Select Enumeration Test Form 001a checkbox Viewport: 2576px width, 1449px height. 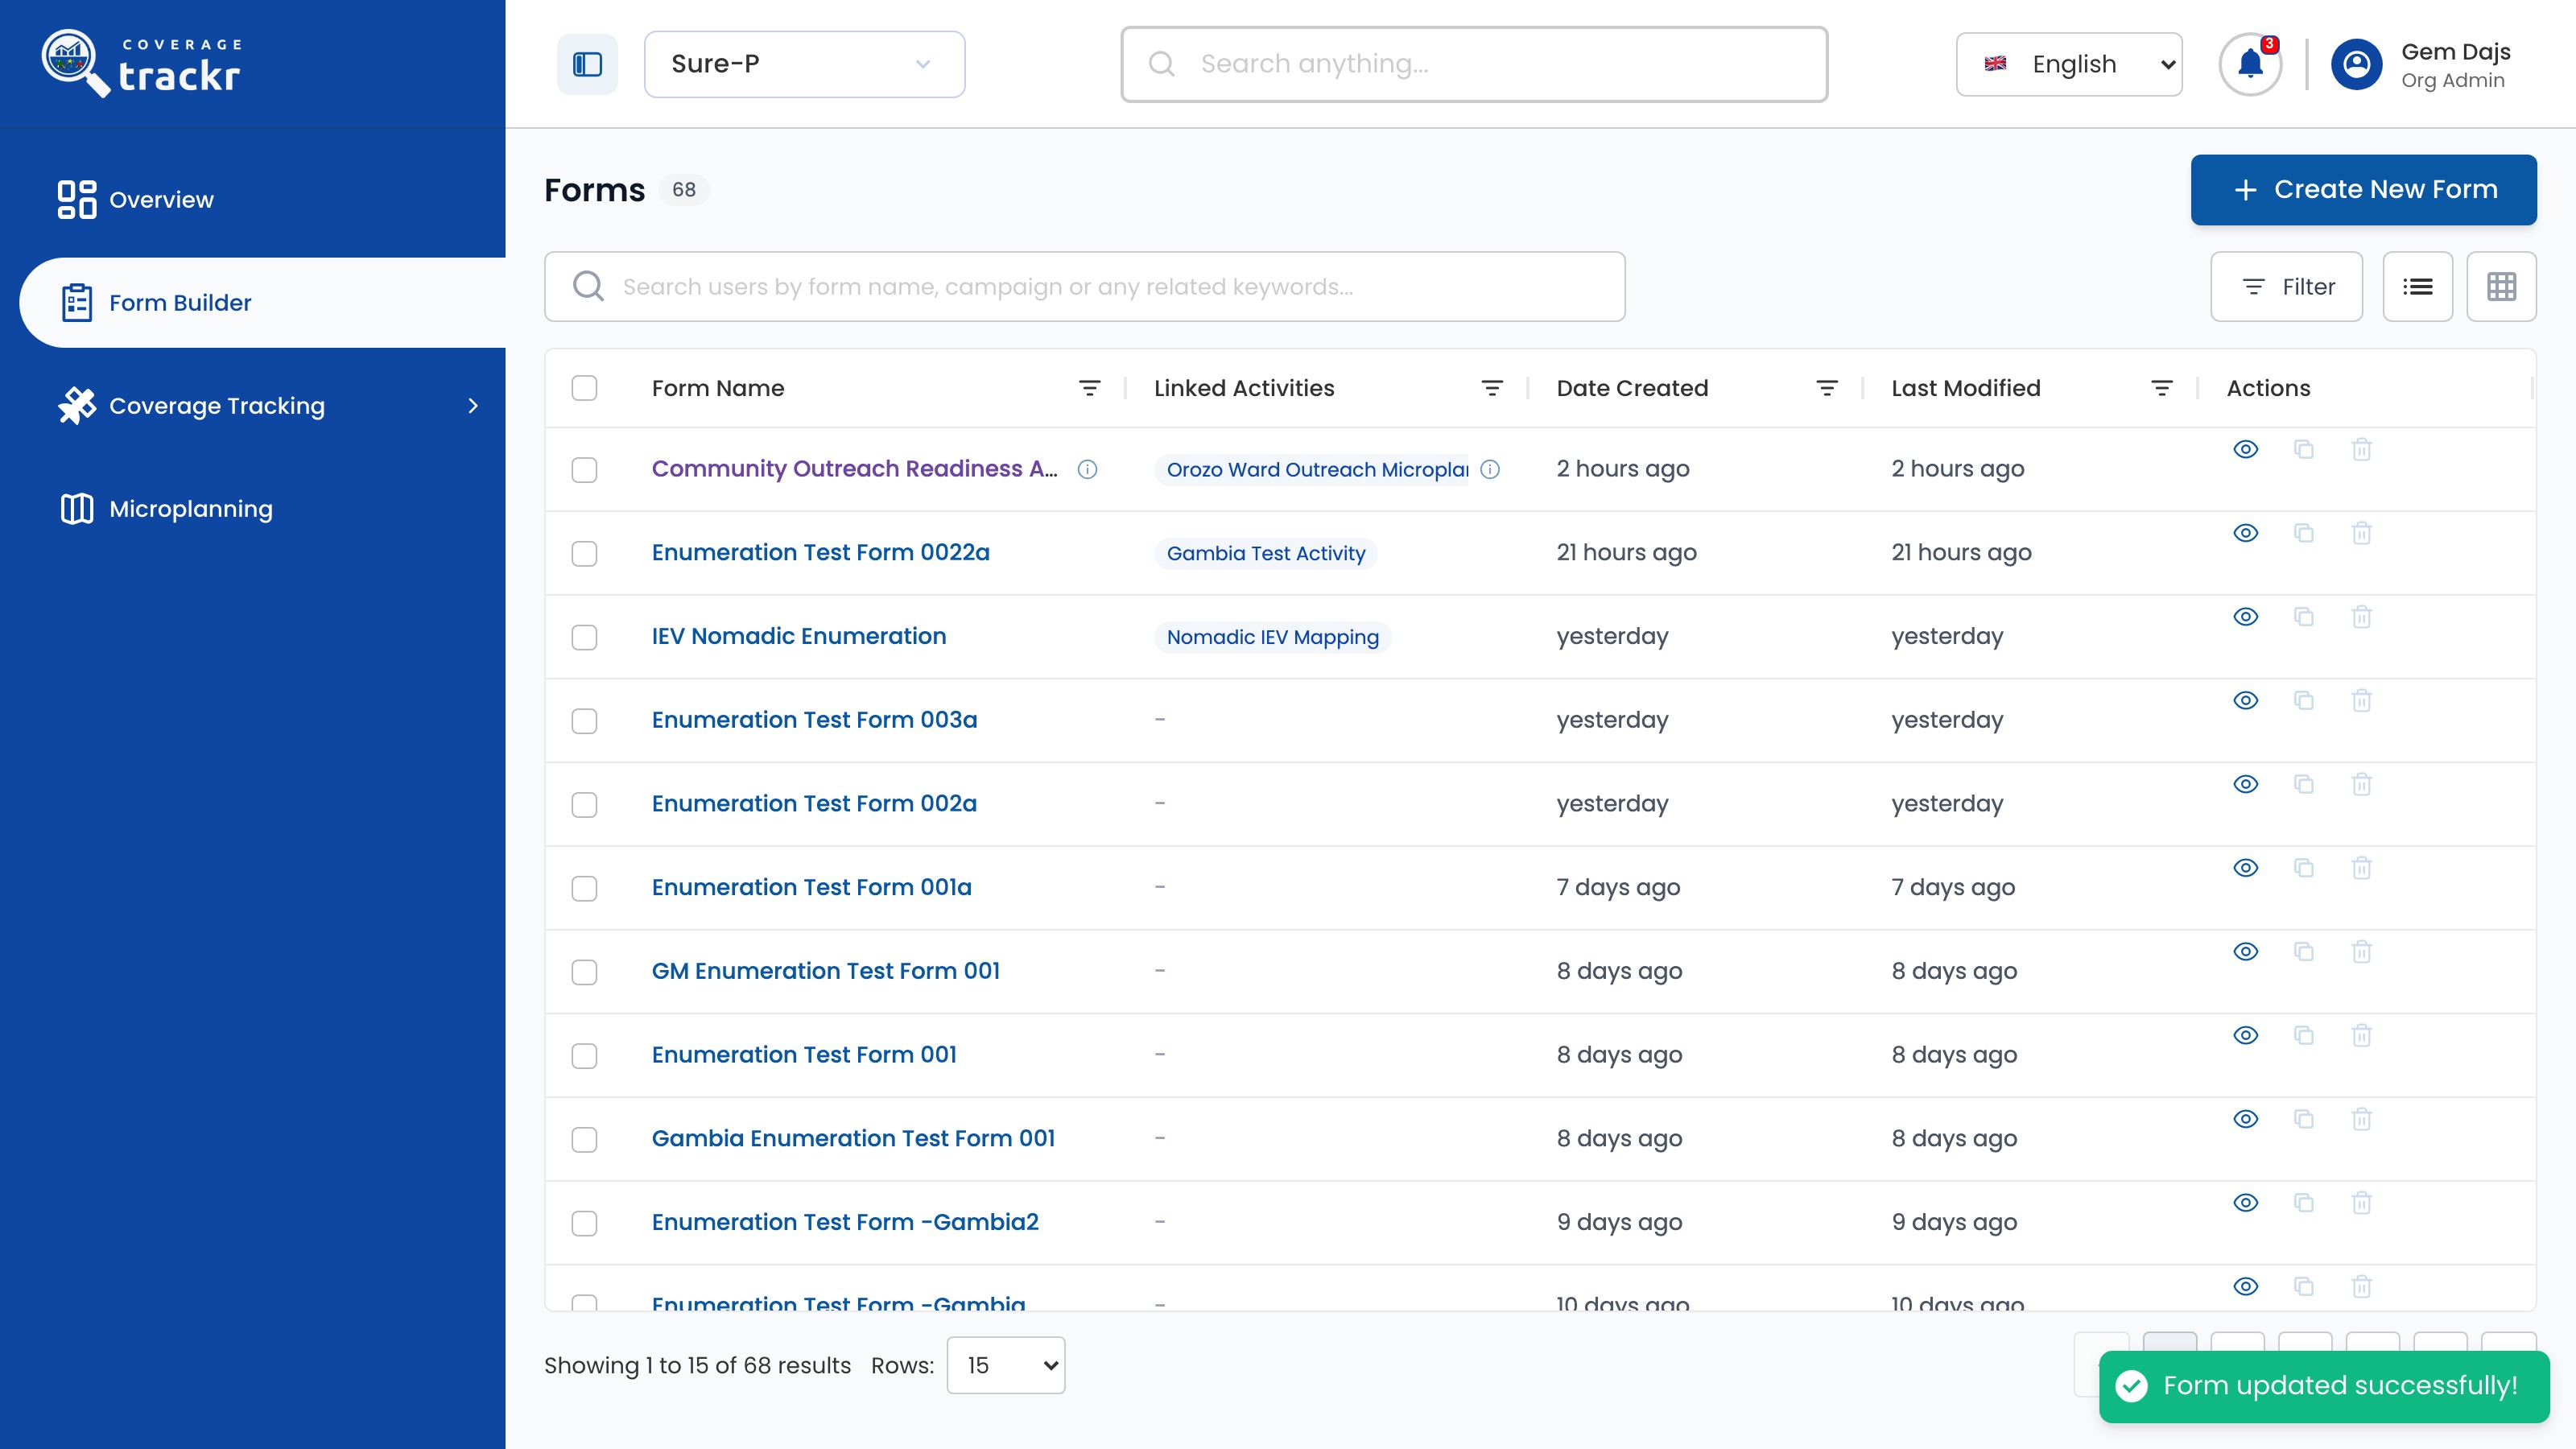click(x=584, y=889)
